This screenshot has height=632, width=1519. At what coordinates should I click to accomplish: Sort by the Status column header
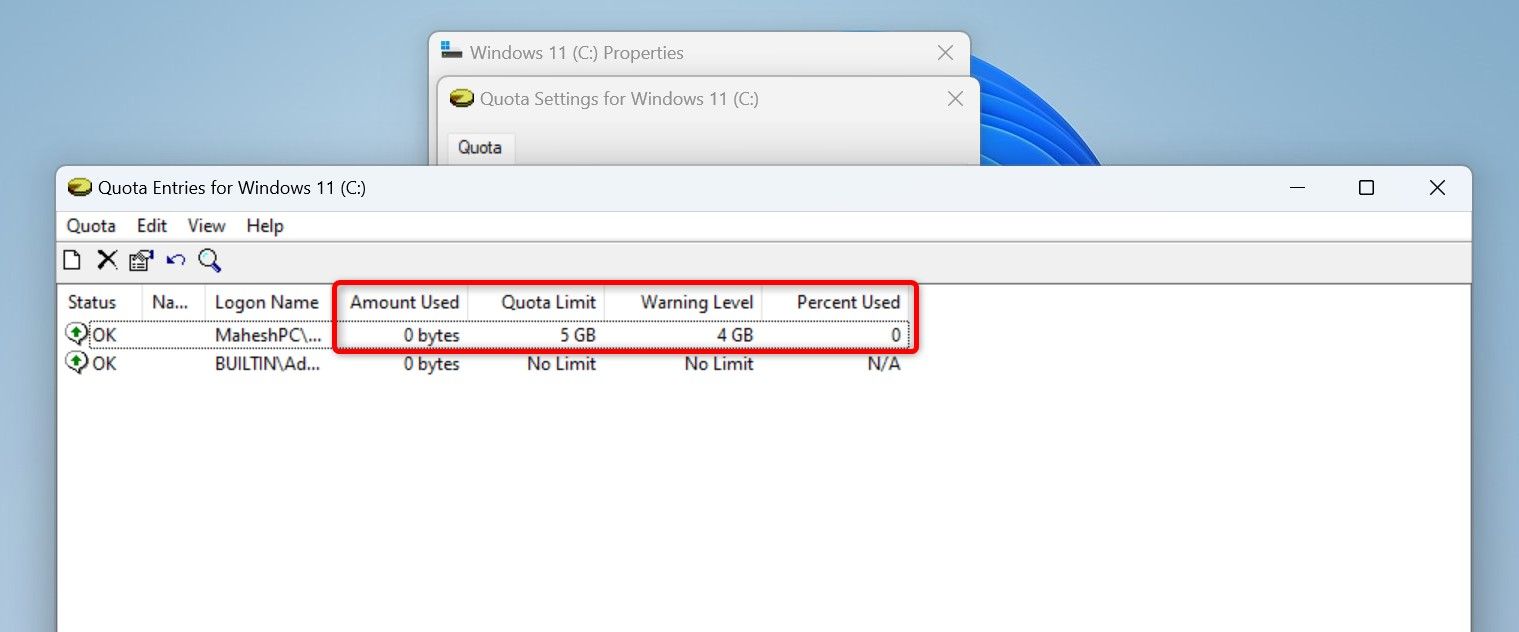point(100,302)
